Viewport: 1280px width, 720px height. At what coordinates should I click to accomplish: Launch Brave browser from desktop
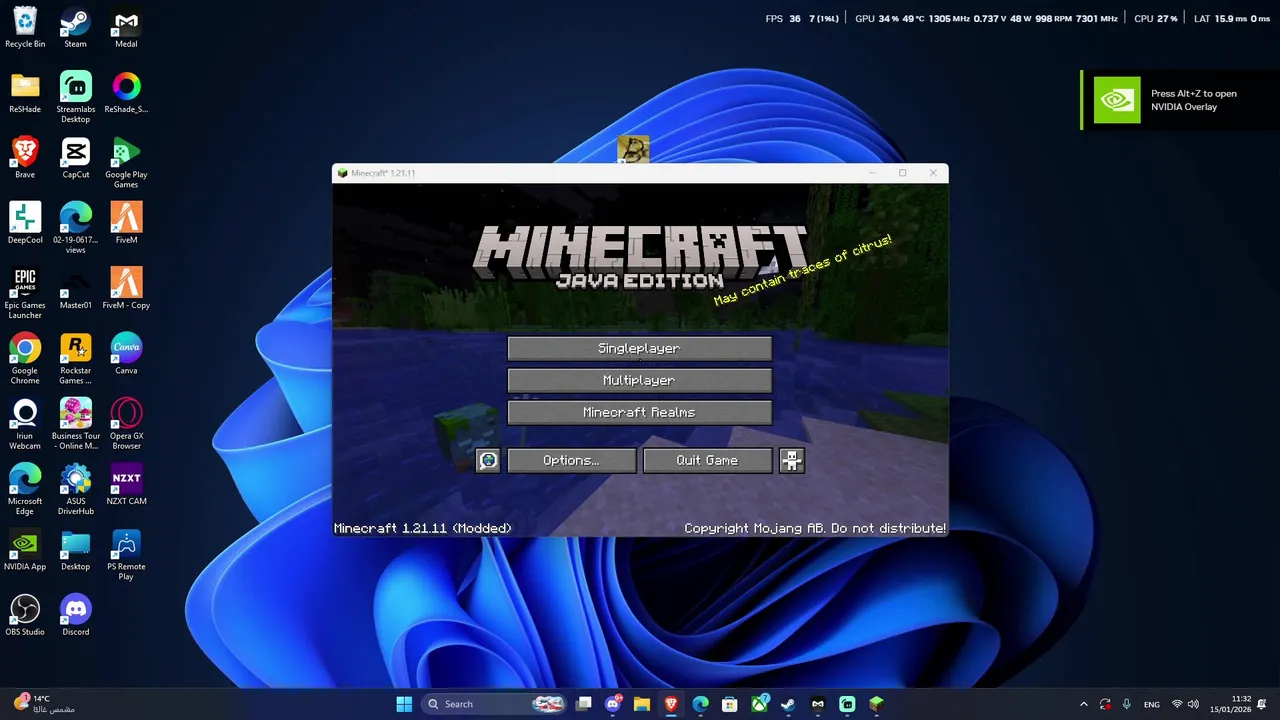pyautogui.click(x=25, y=158)
